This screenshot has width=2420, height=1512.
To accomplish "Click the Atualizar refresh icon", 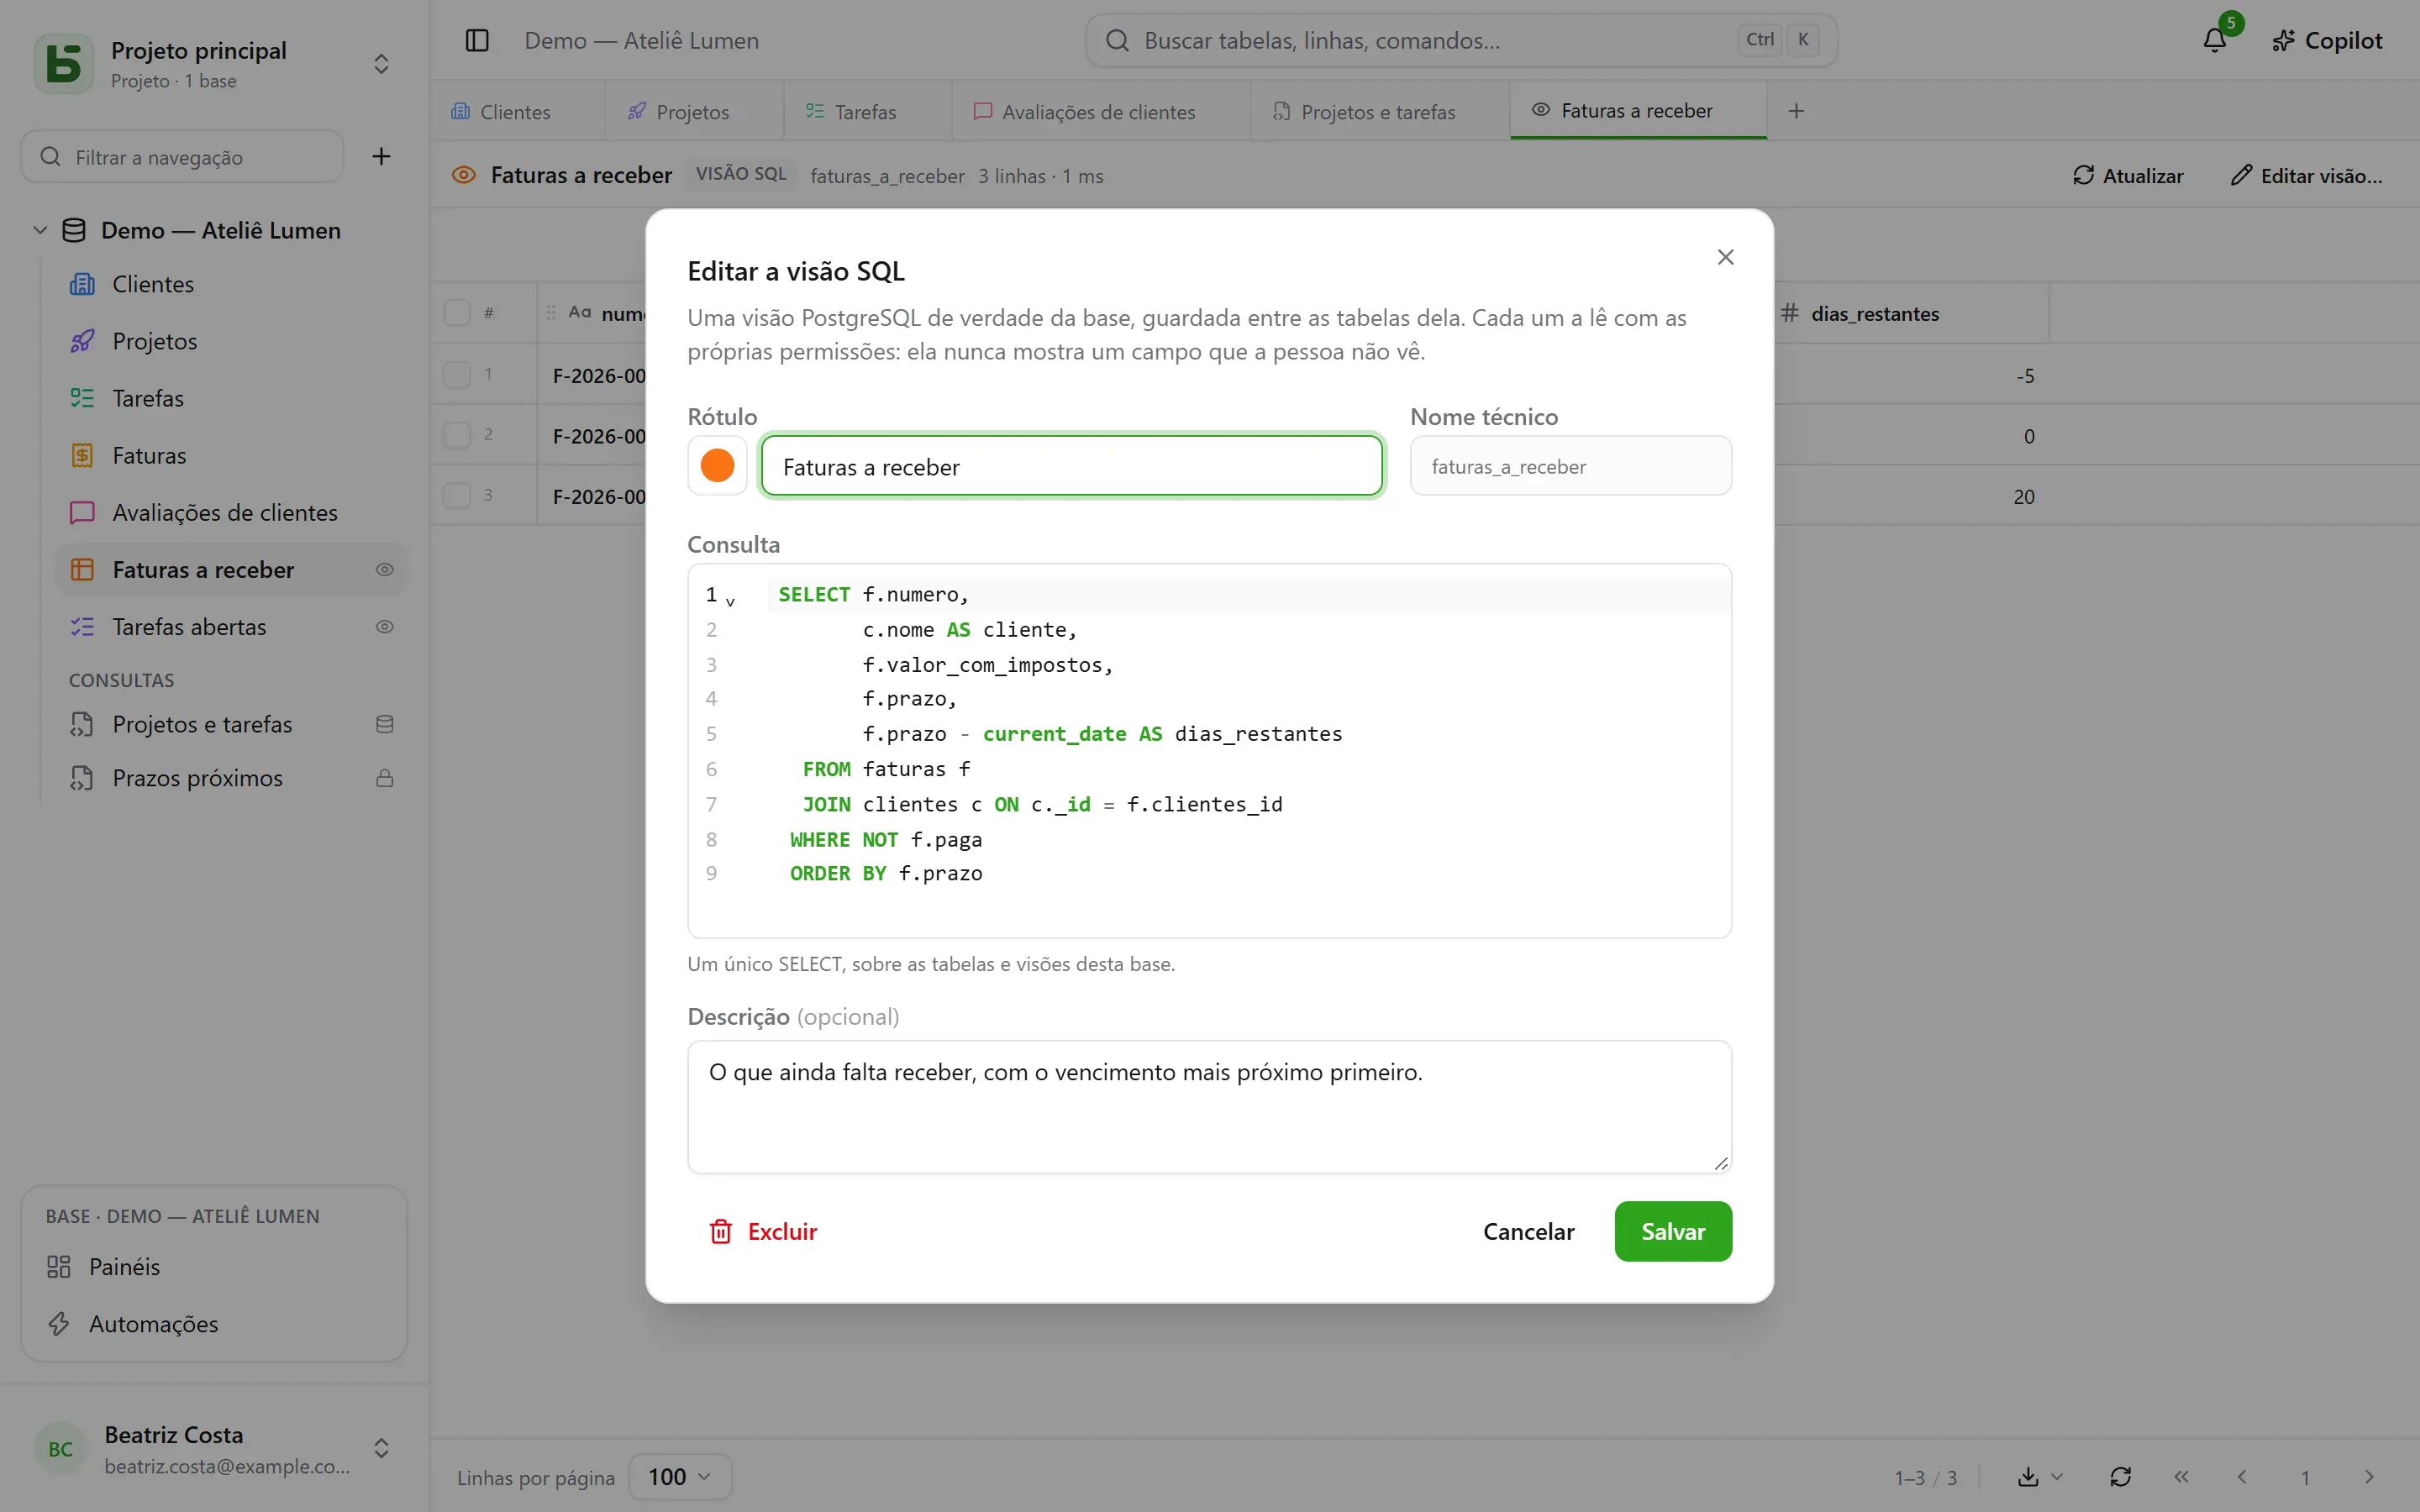I will pyautogui.click(x=2083, y=175).
